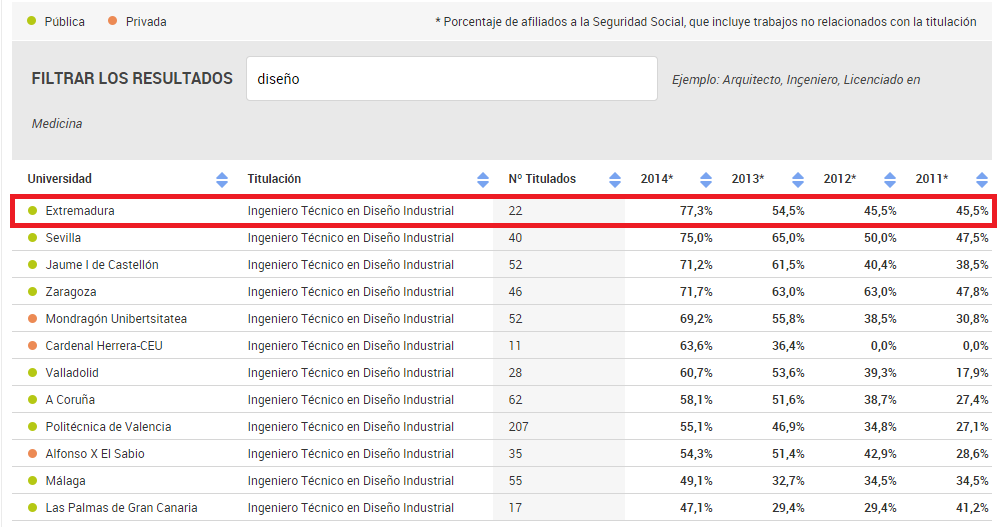The width and height of the screenshot is (1002, 527).
Task: Click Sevilla's 75,0% value for 2014
Action: [x=696, y=238]
